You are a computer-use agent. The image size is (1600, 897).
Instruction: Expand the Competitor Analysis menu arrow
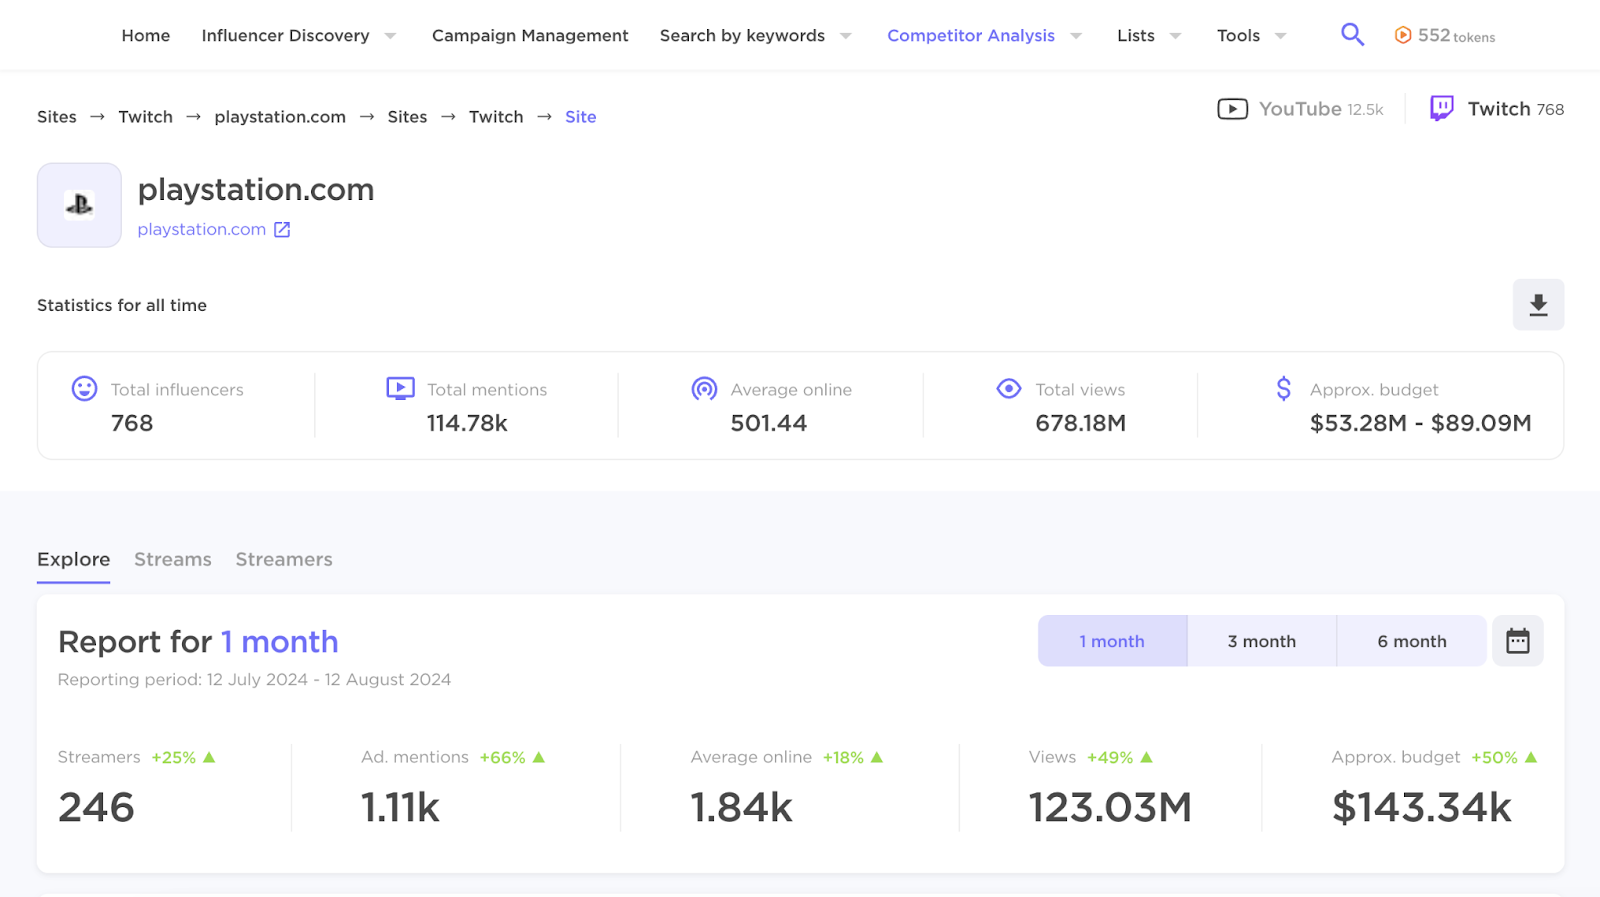point(1076,36)
